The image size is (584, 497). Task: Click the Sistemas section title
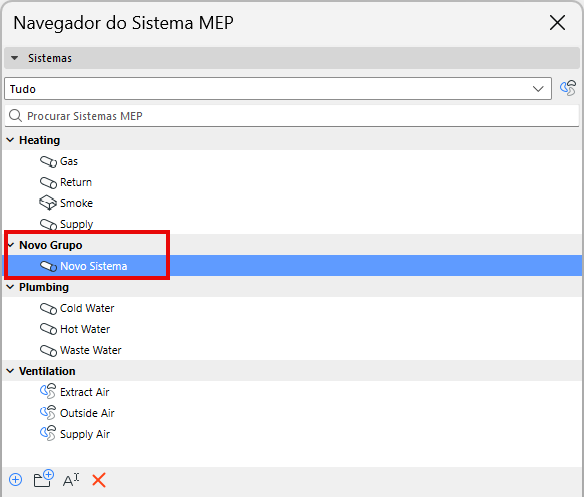(50, 58)
